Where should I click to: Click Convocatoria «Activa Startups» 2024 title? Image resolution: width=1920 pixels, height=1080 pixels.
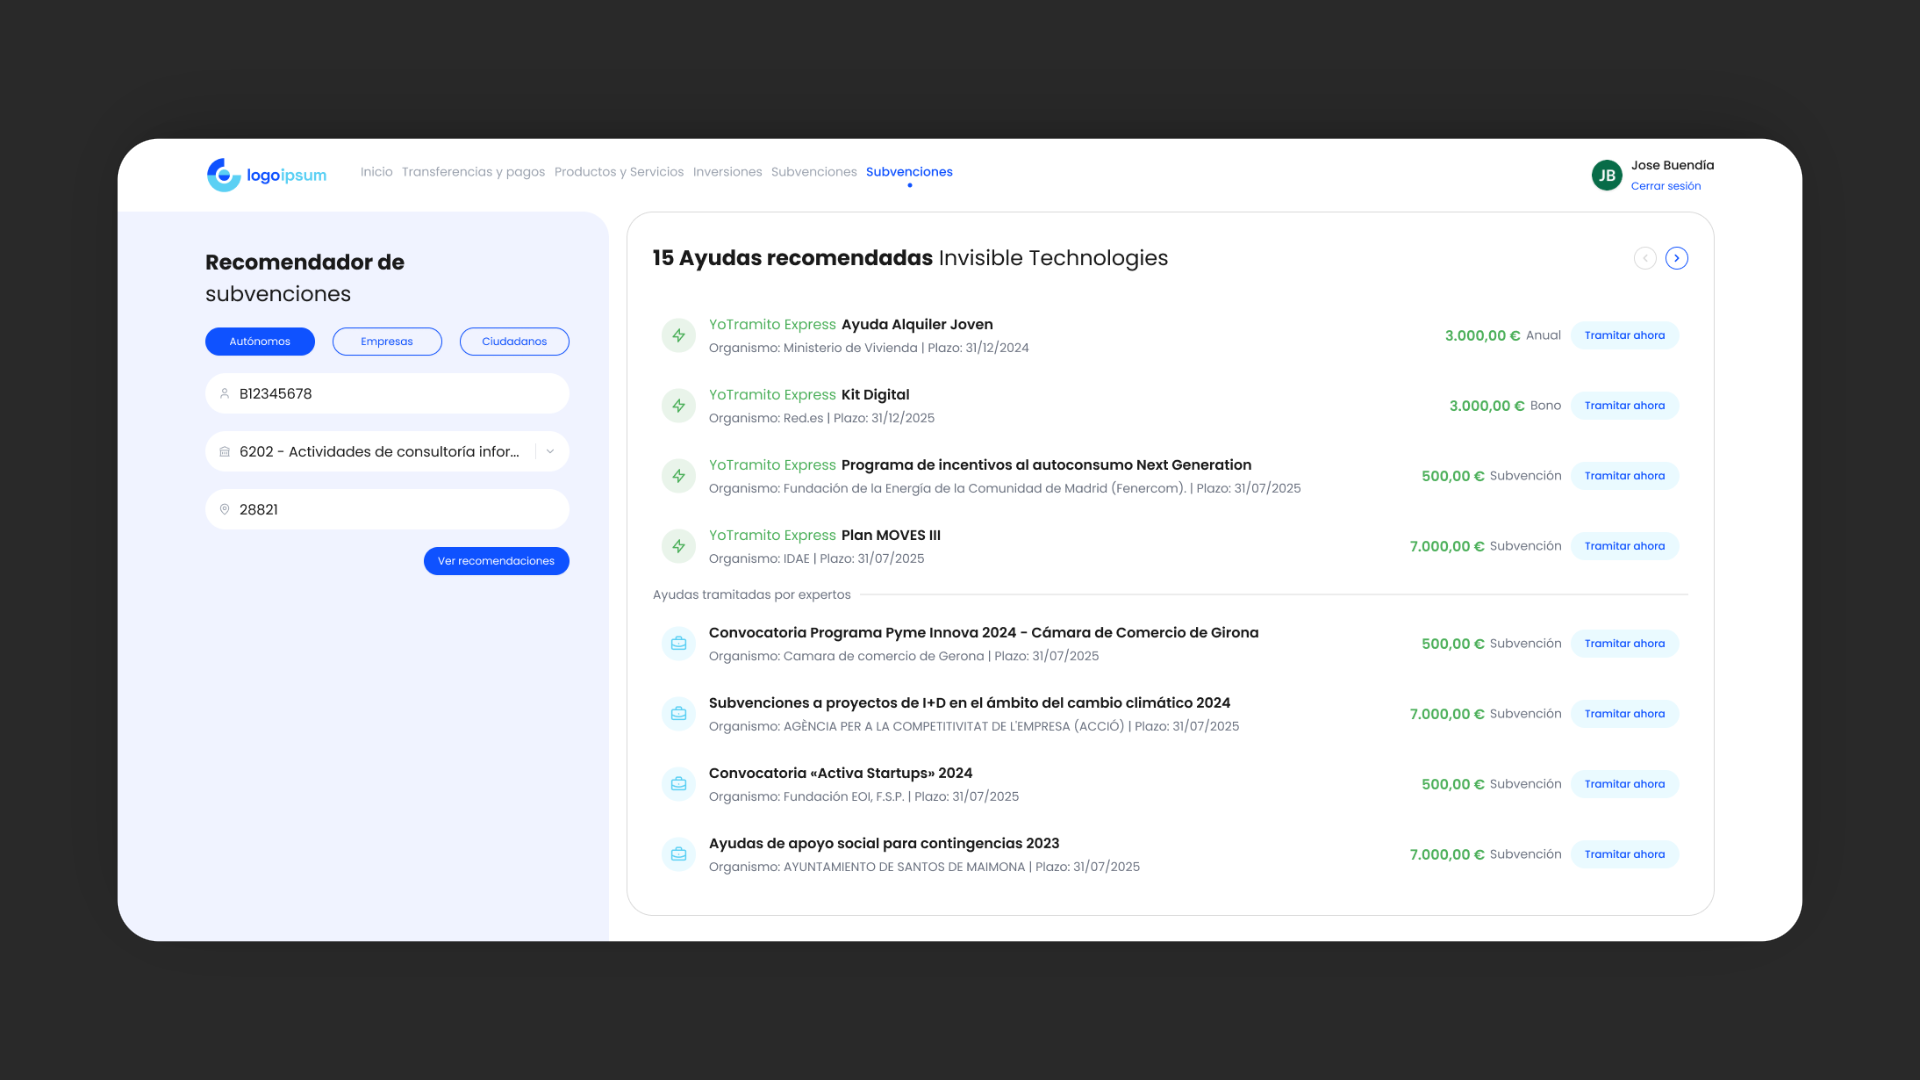click(x=840, y=773)
